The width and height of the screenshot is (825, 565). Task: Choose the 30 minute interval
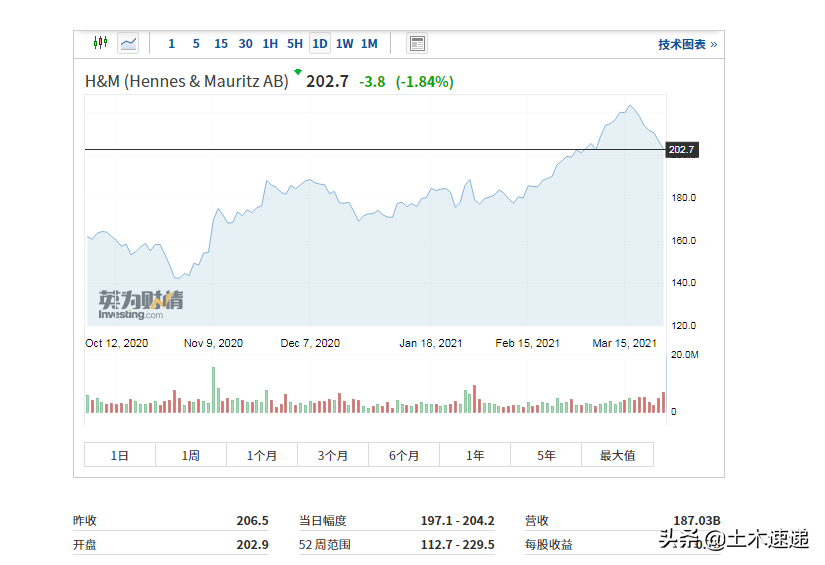[x=246, y=44]
